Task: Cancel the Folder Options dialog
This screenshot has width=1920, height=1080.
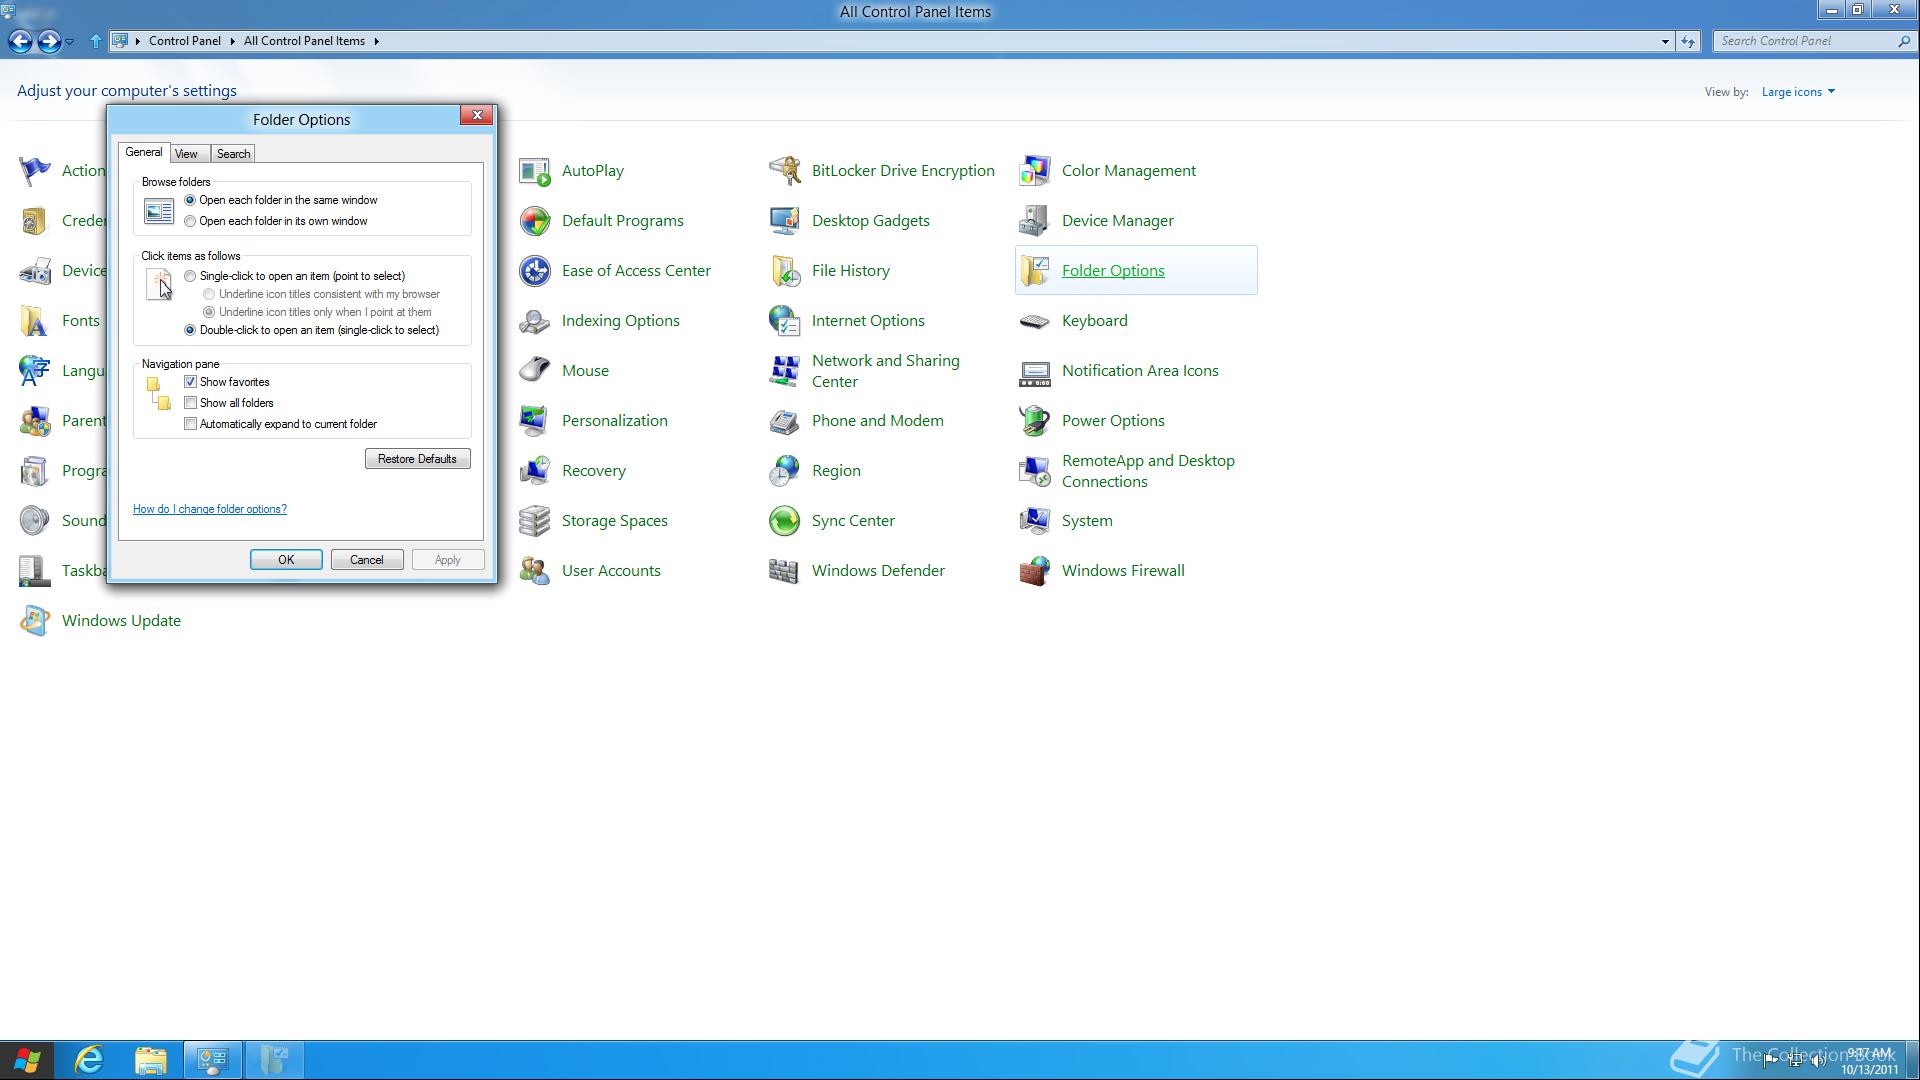Action: click(x=366, y=560)
